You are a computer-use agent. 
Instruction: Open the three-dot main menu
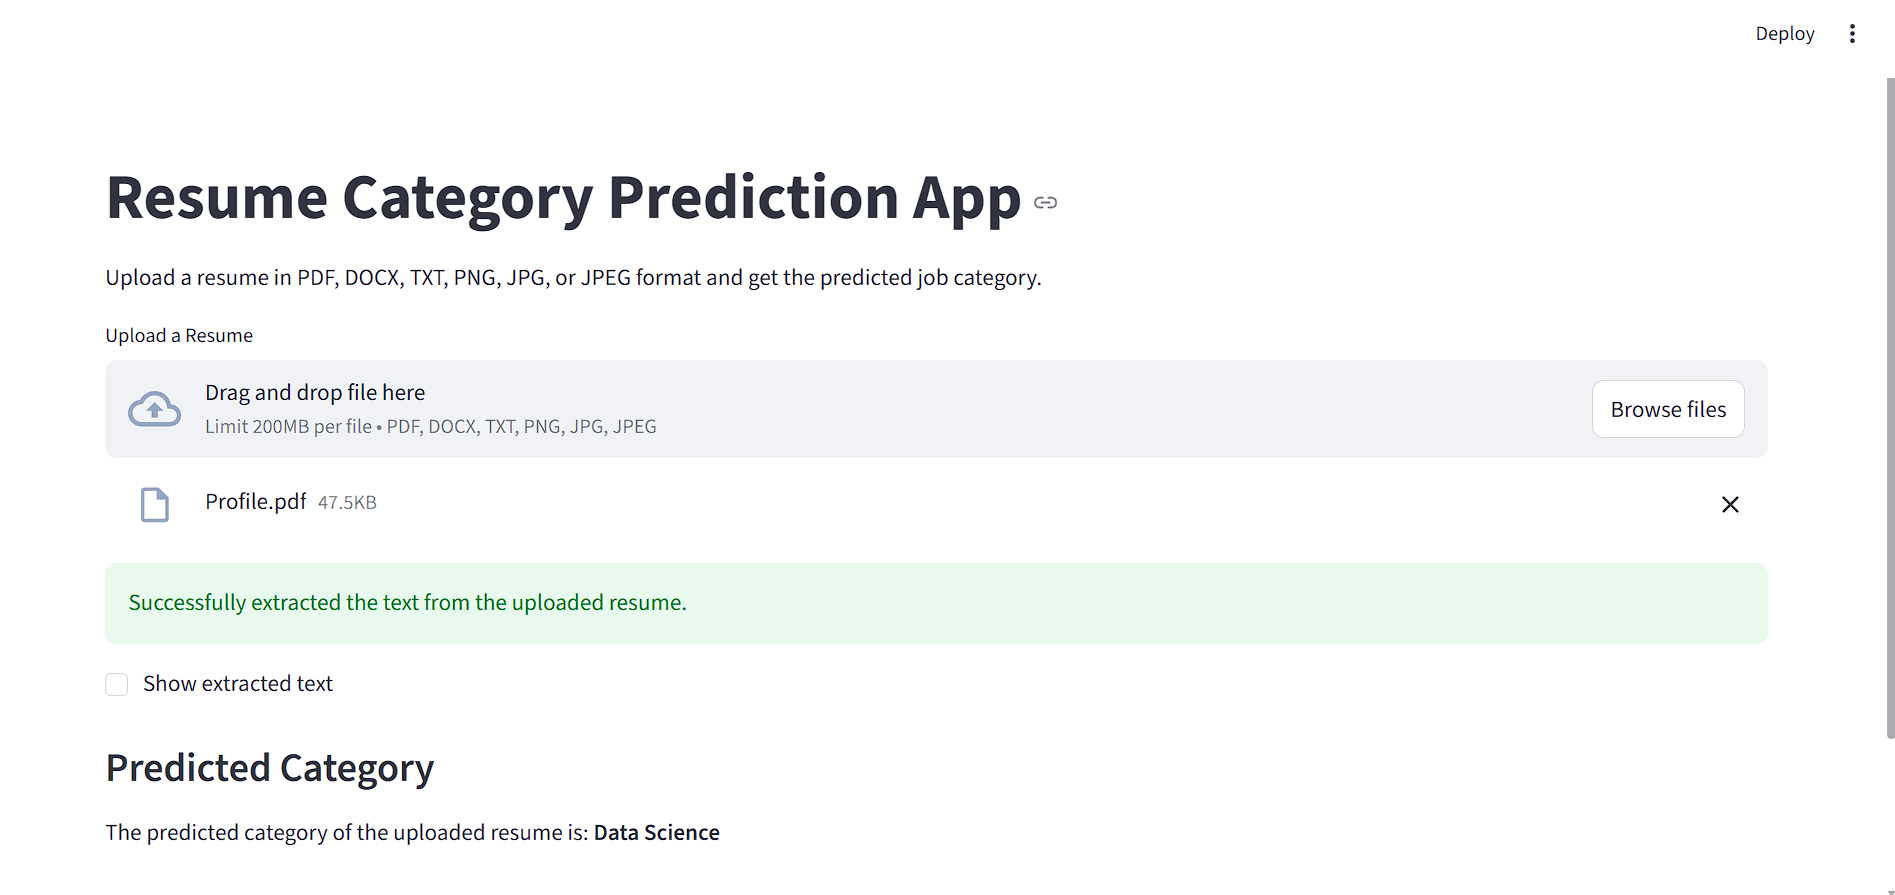click(x=1852, y=34)
